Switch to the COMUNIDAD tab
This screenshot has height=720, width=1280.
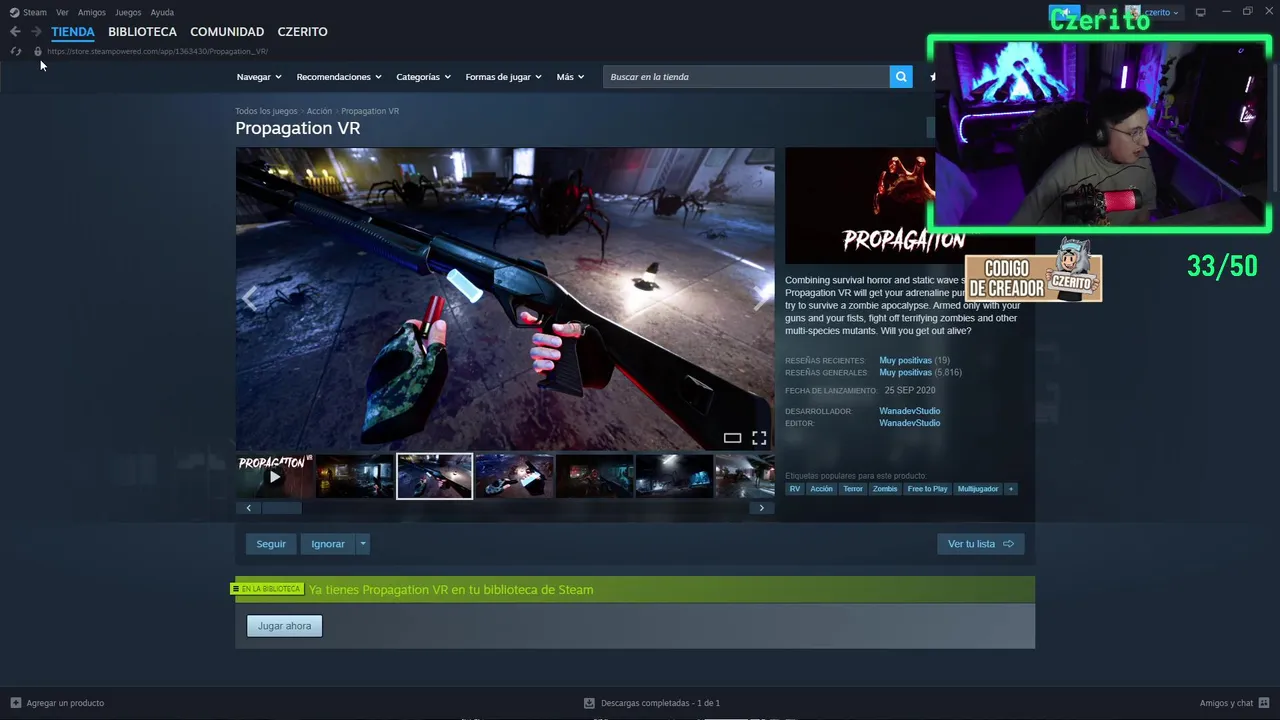click(x=227, y=32)
